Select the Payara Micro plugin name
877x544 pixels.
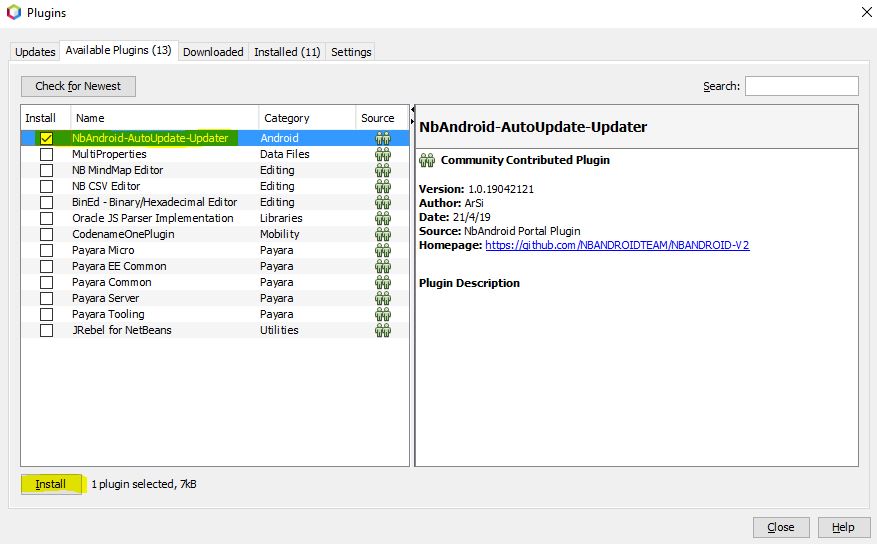coord(103,250)
